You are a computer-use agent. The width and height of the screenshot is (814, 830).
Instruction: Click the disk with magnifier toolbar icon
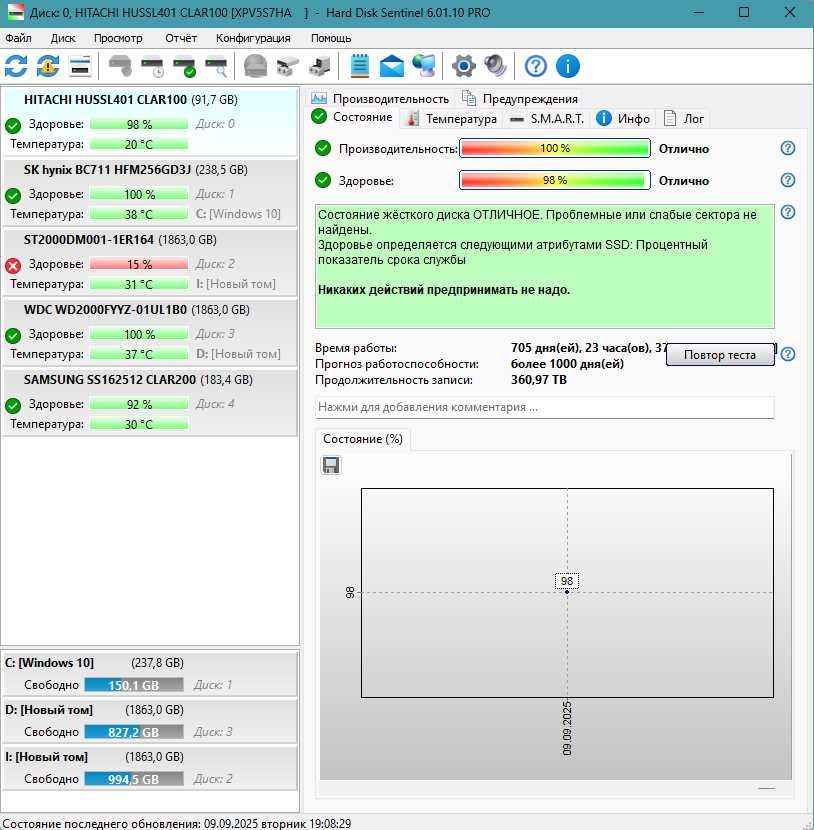point(216,66)
